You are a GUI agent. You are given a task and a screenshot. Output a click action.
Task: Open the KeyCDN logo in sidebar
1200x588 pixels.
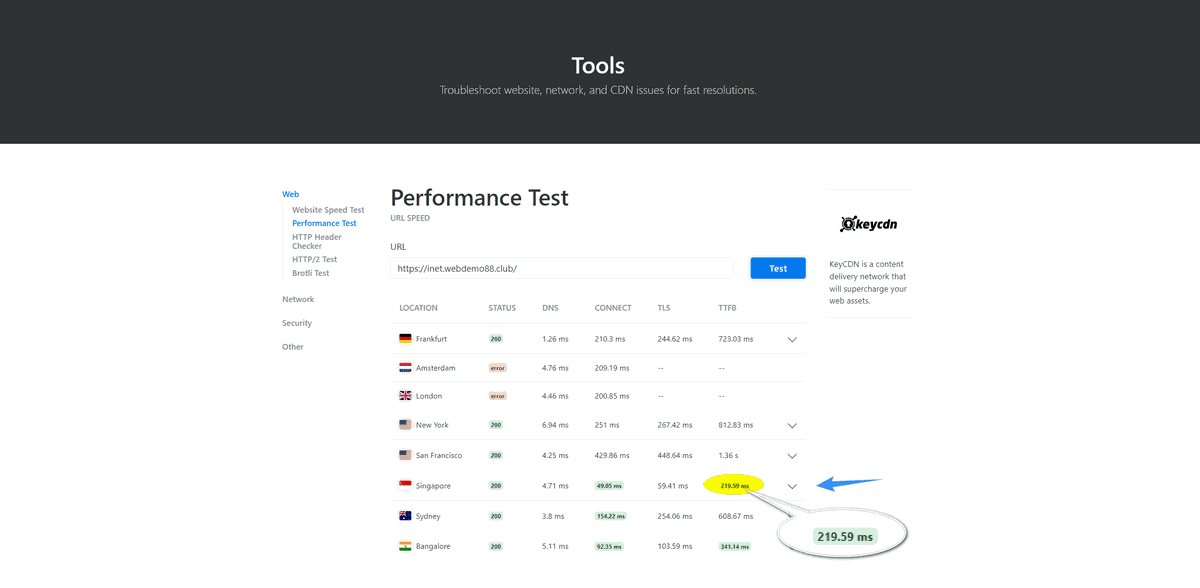pyautogui.click(x=868, y=224)
